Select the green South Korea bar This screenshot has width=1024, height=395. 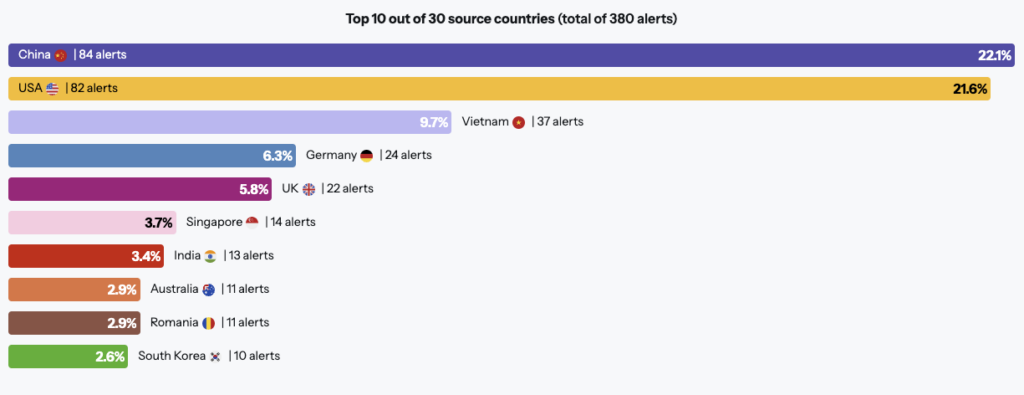69,356
